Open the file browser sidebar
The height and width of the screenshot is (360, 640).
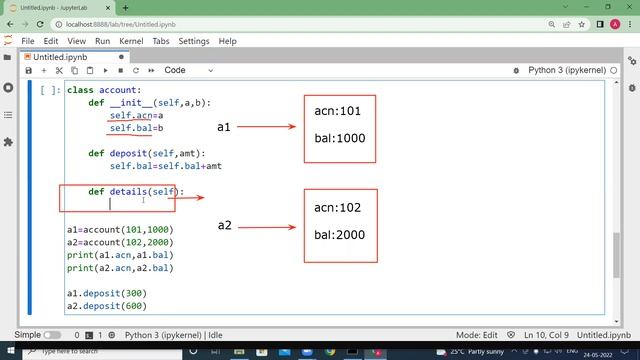pos(7,58)
